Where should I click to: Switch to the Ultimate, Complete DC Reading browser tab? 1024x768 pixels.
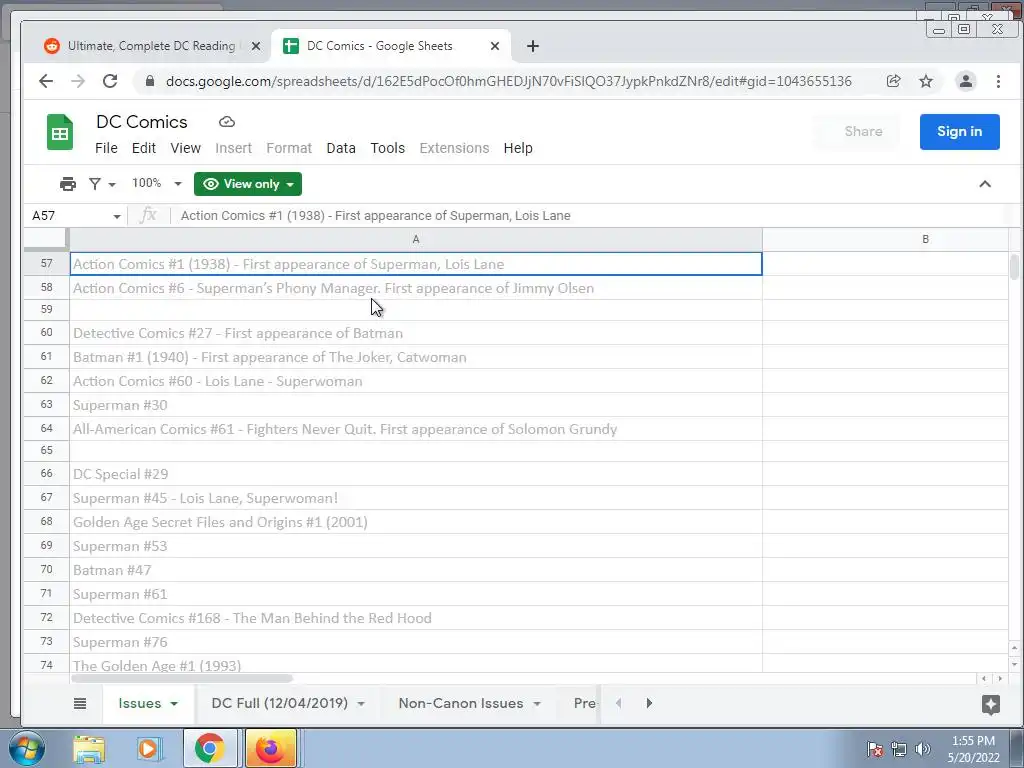(x=151, y=46)
